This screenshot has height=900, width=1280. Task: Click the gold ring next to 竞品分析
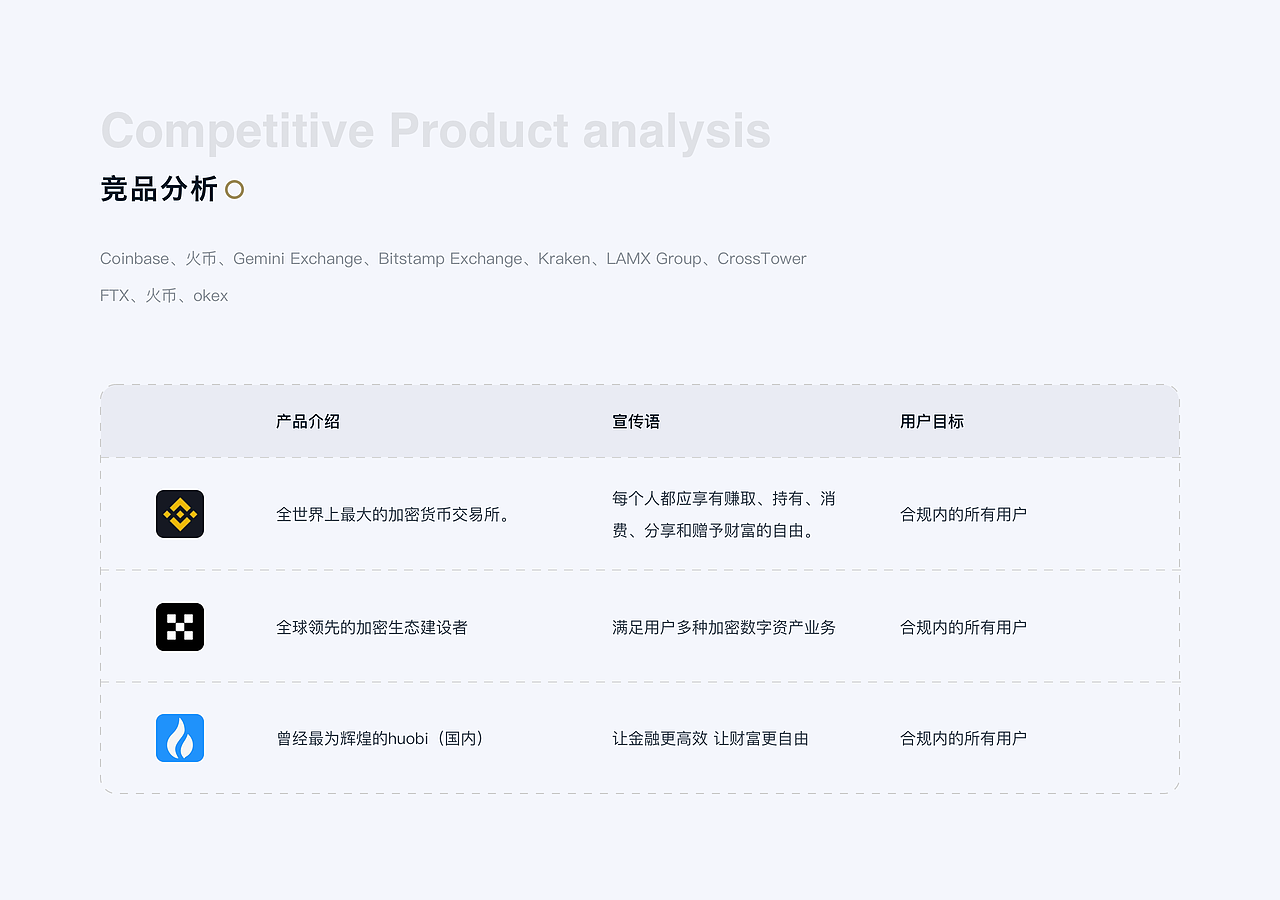click(x=234, y=189)
